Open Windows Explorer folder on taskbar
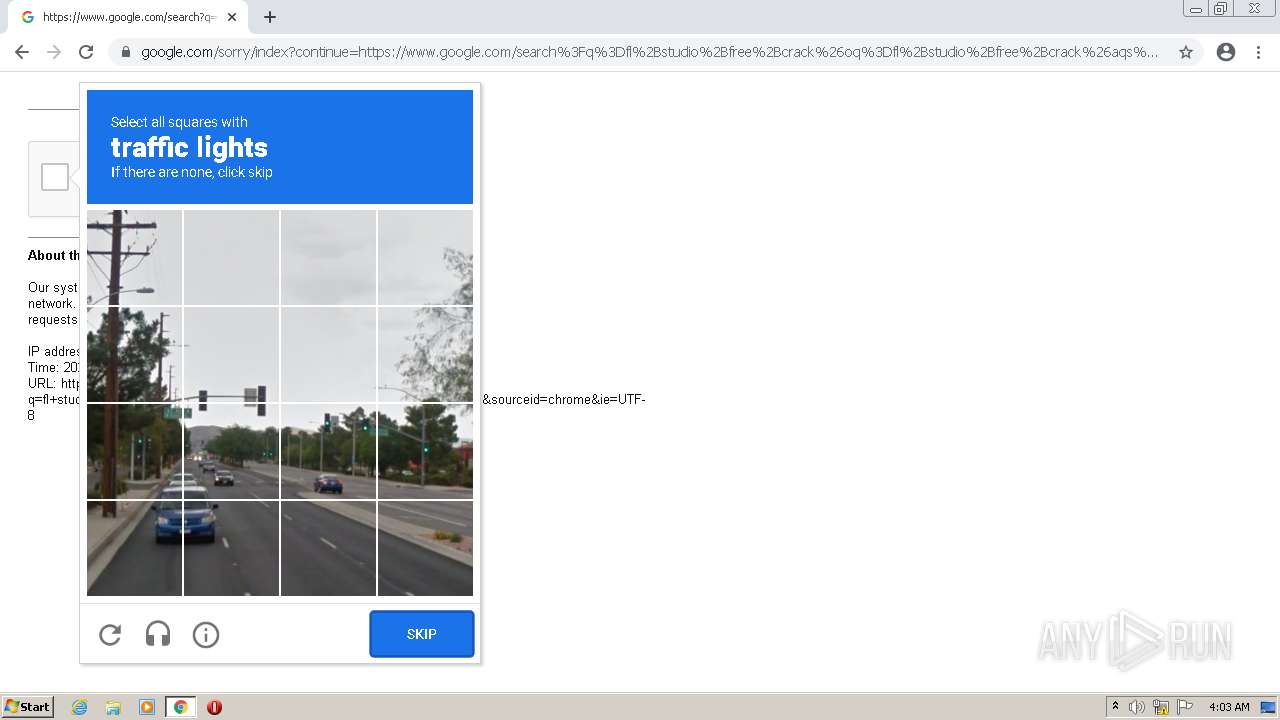 click(x=113, y=707)
